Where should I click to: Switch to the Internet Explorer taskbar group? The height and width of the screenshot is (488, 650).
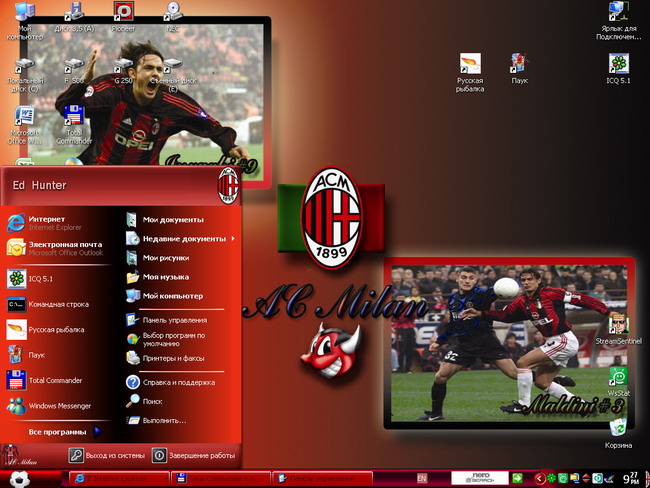pos(119,478)
